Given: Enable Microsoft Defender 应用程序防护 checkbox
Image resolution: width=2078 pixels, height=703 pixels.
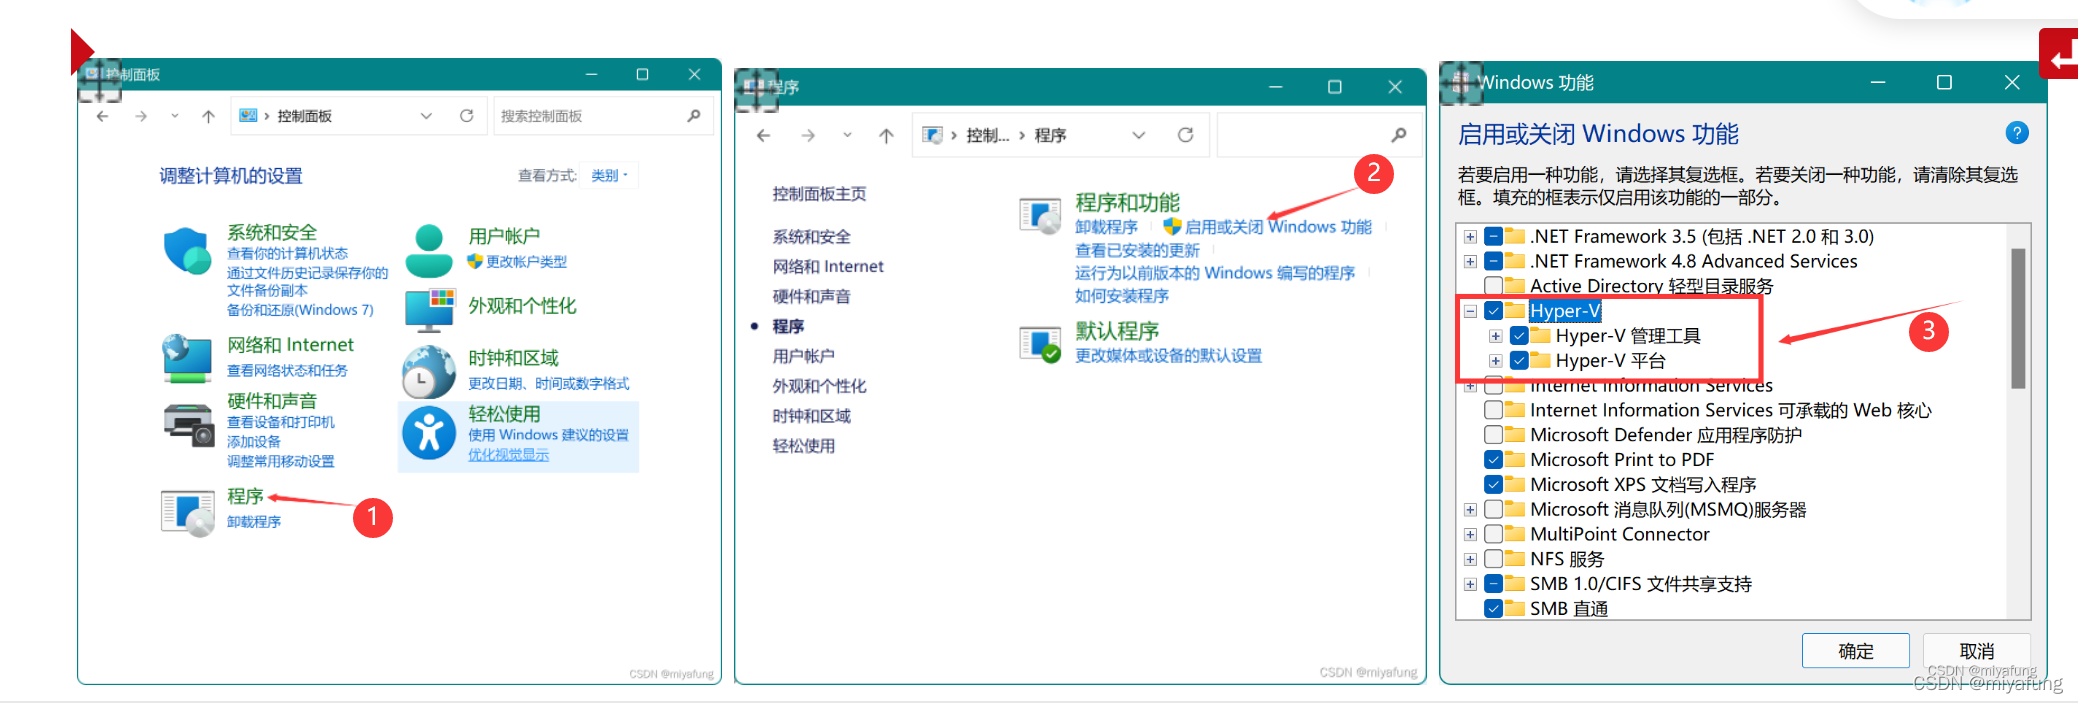Looking at the screenshot, I should click(1493, 435).
